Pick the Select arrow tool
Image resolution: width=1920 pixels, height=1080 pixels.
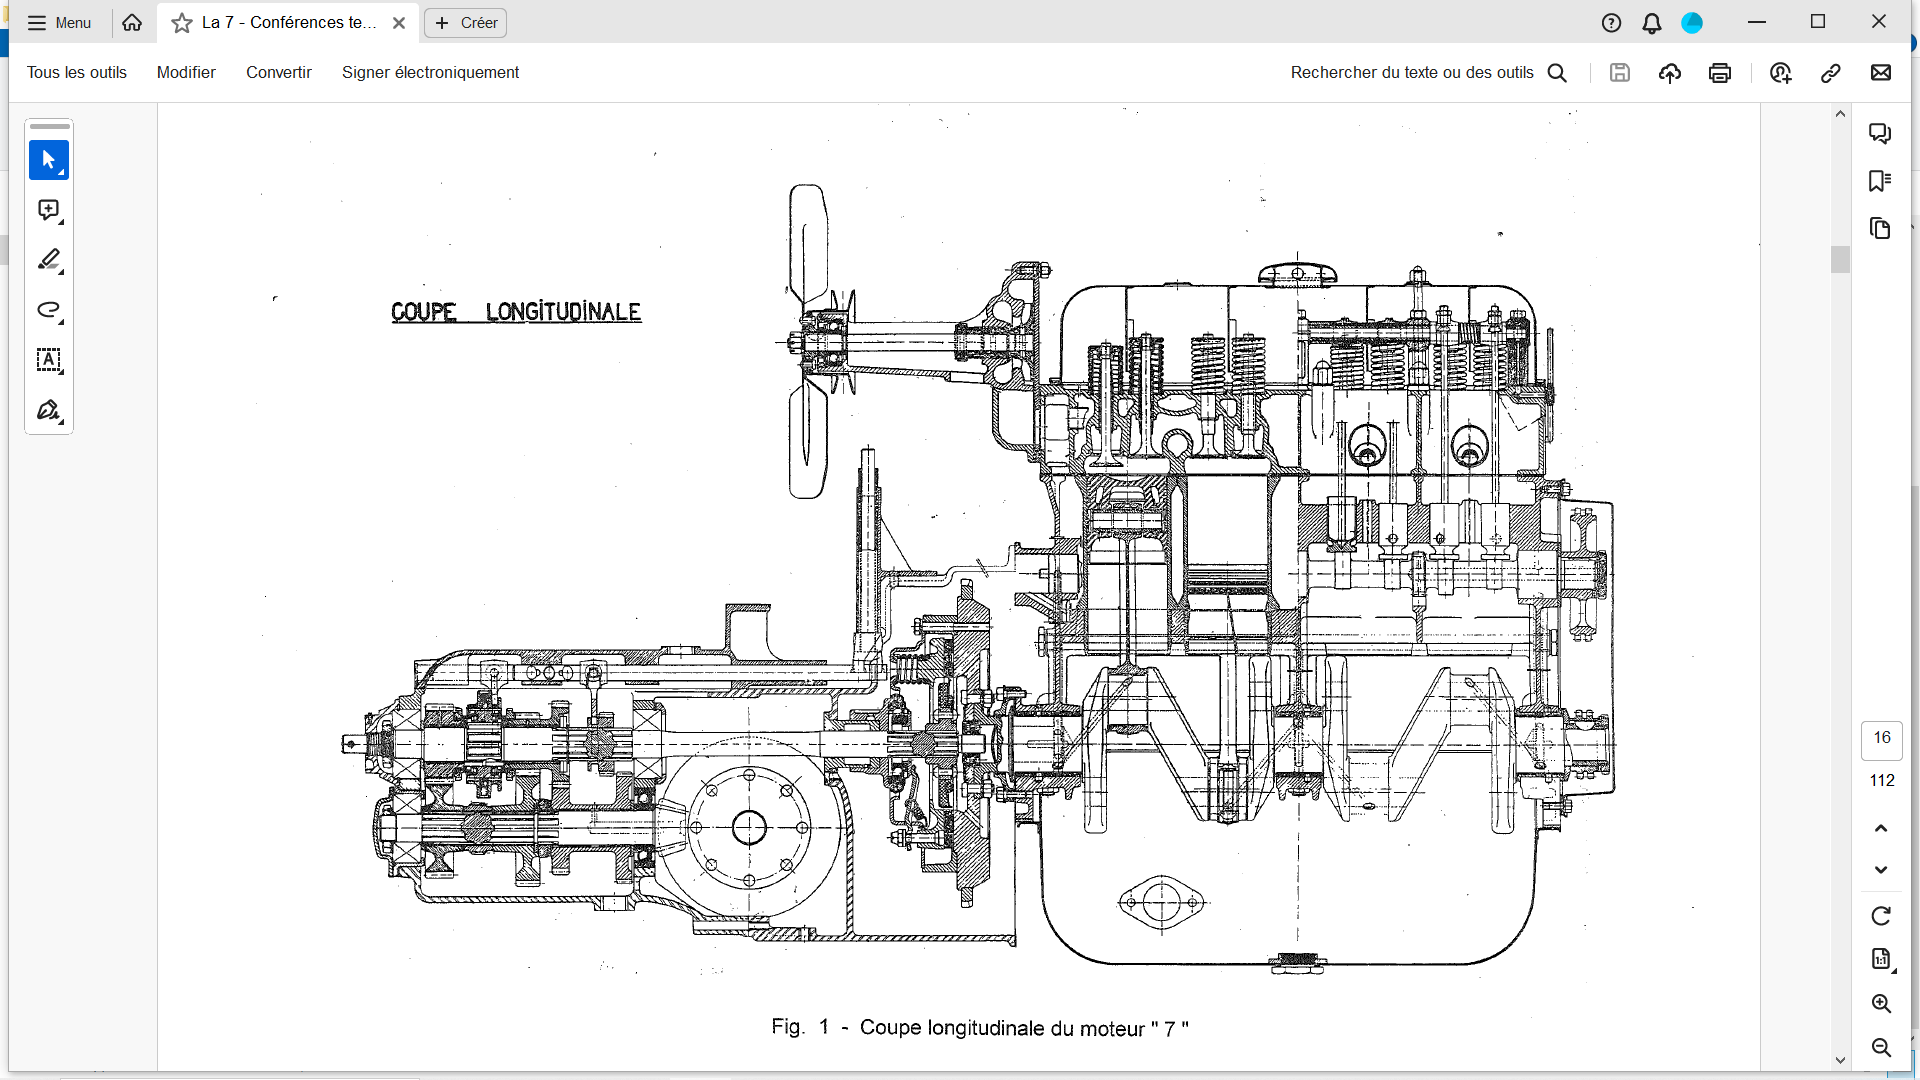coord(49,160)
